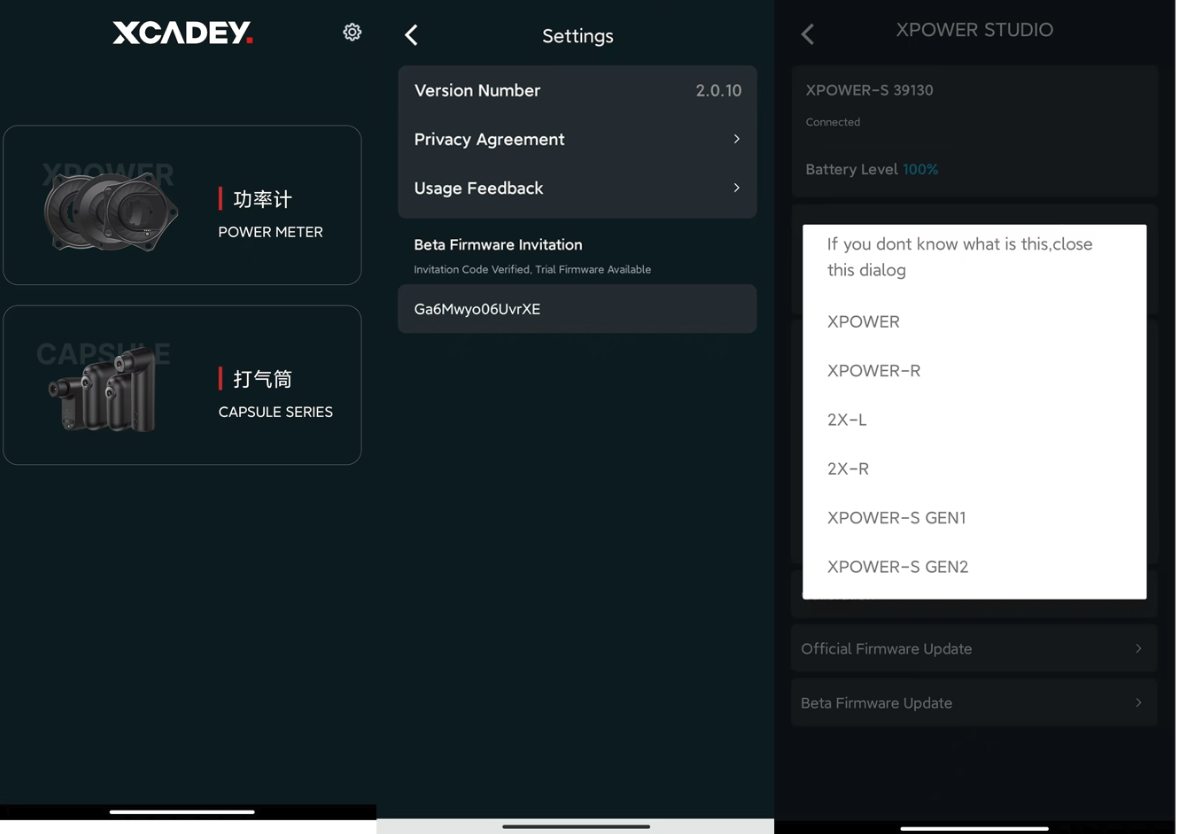The image size is (1177, 834).
Task: Open Official Firmware Update chevron
Action: (1138, 649)
